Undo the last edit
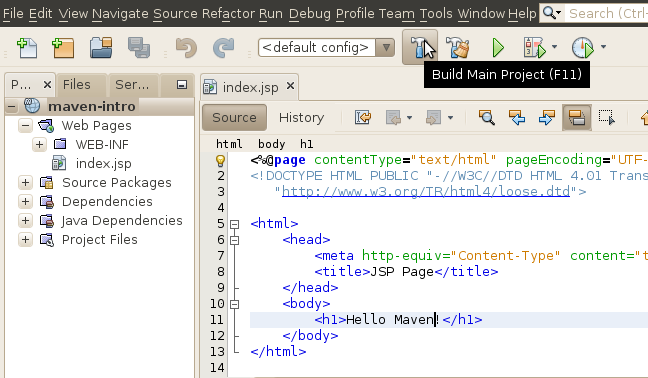648x378 pixels. pos(186,48)
